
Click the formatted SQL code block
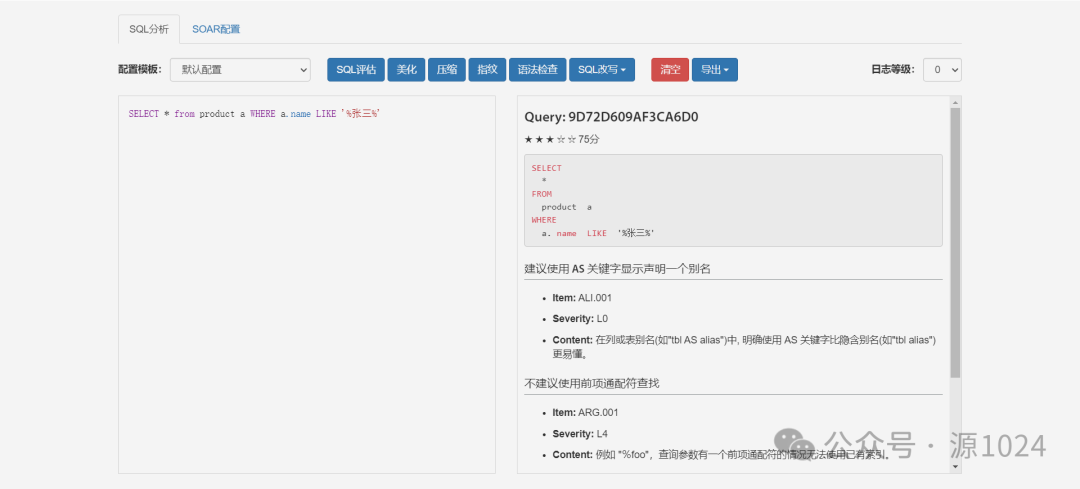(x=734, y=200)
